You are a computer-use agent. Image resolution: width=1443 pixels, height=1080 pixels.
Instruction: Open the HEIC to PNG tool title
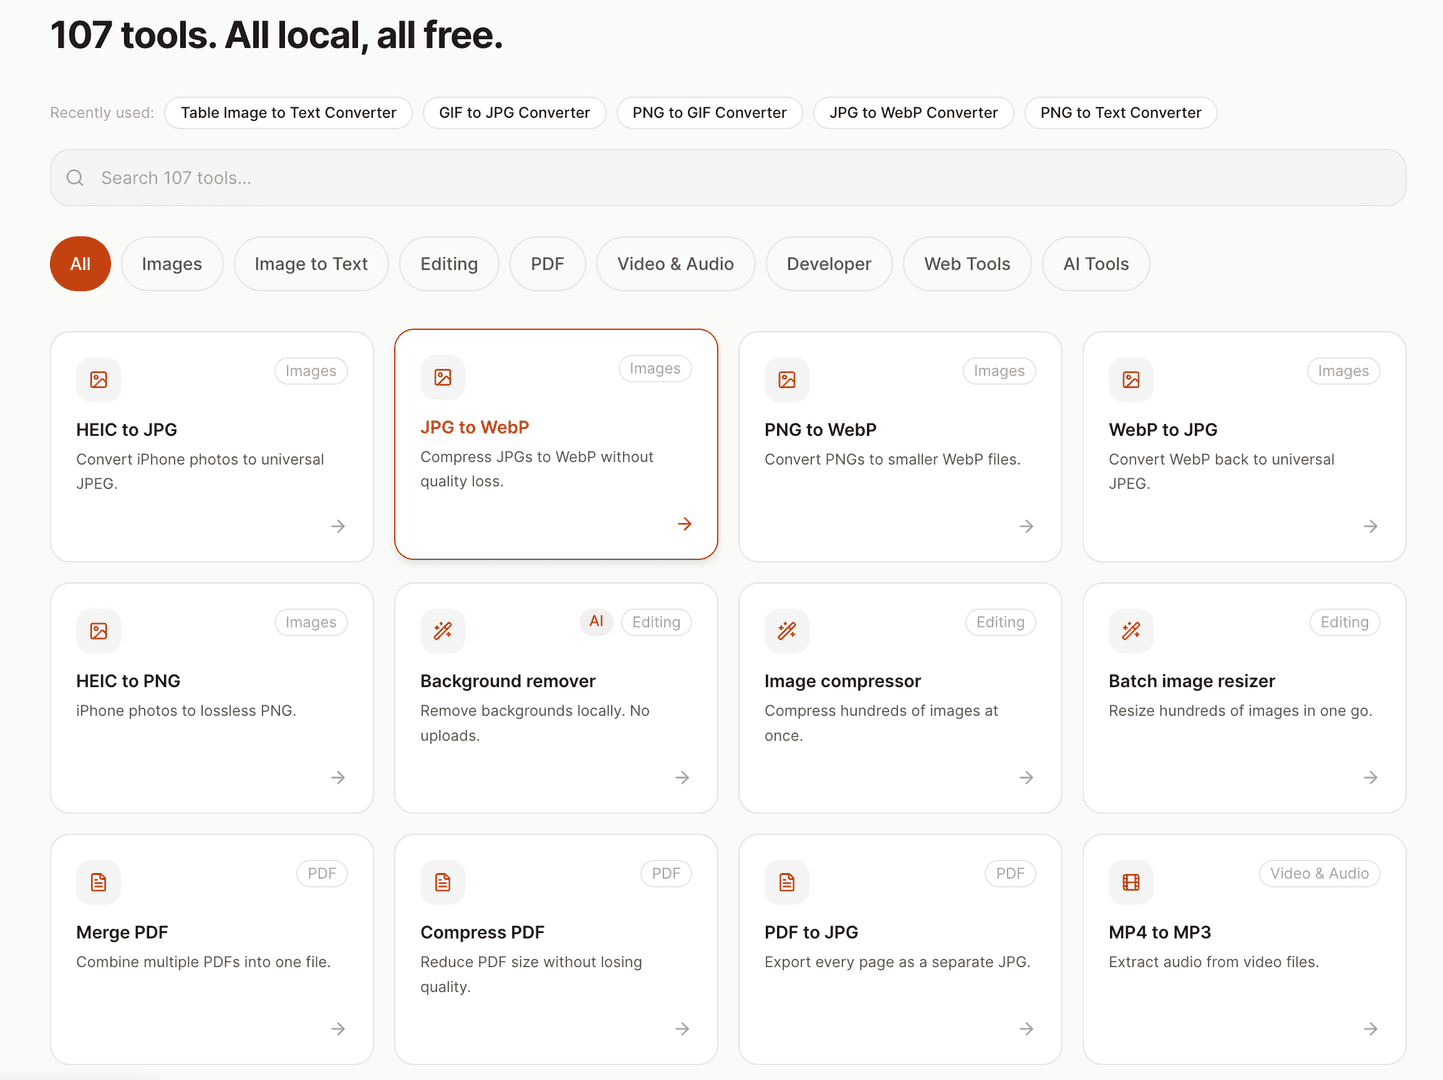(x=129, y=681)
